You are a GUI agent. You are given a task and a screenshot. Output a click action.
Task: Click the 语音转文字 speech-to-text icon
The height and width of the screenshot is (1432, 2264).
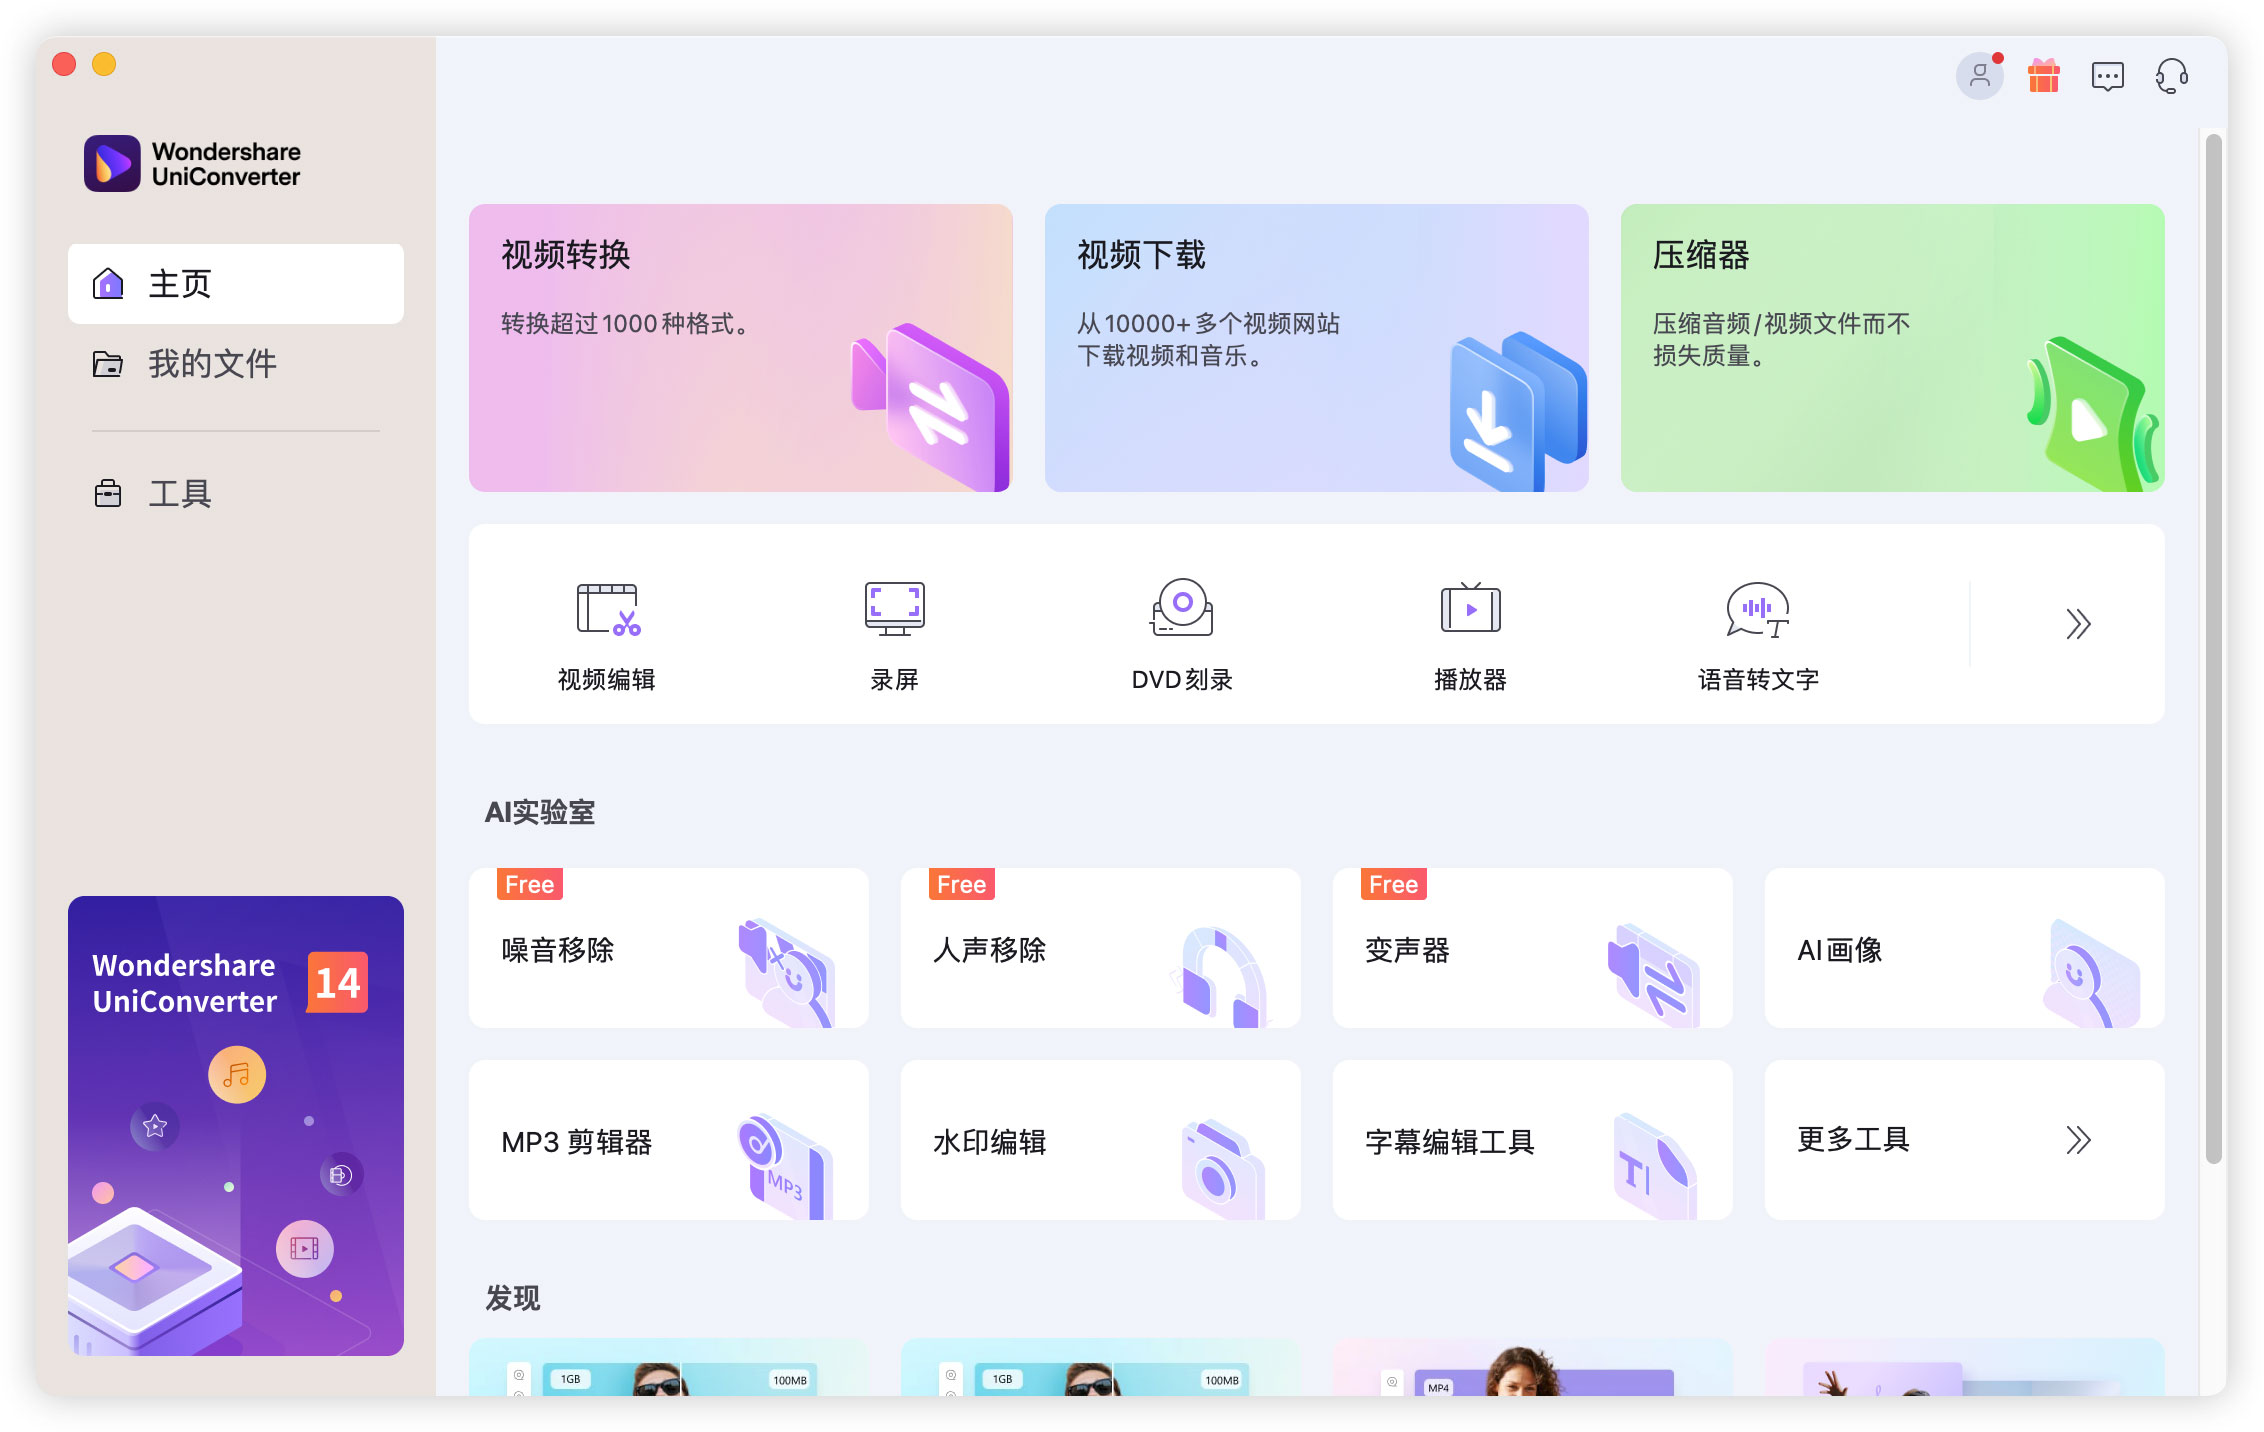[x=1758, y=609]
